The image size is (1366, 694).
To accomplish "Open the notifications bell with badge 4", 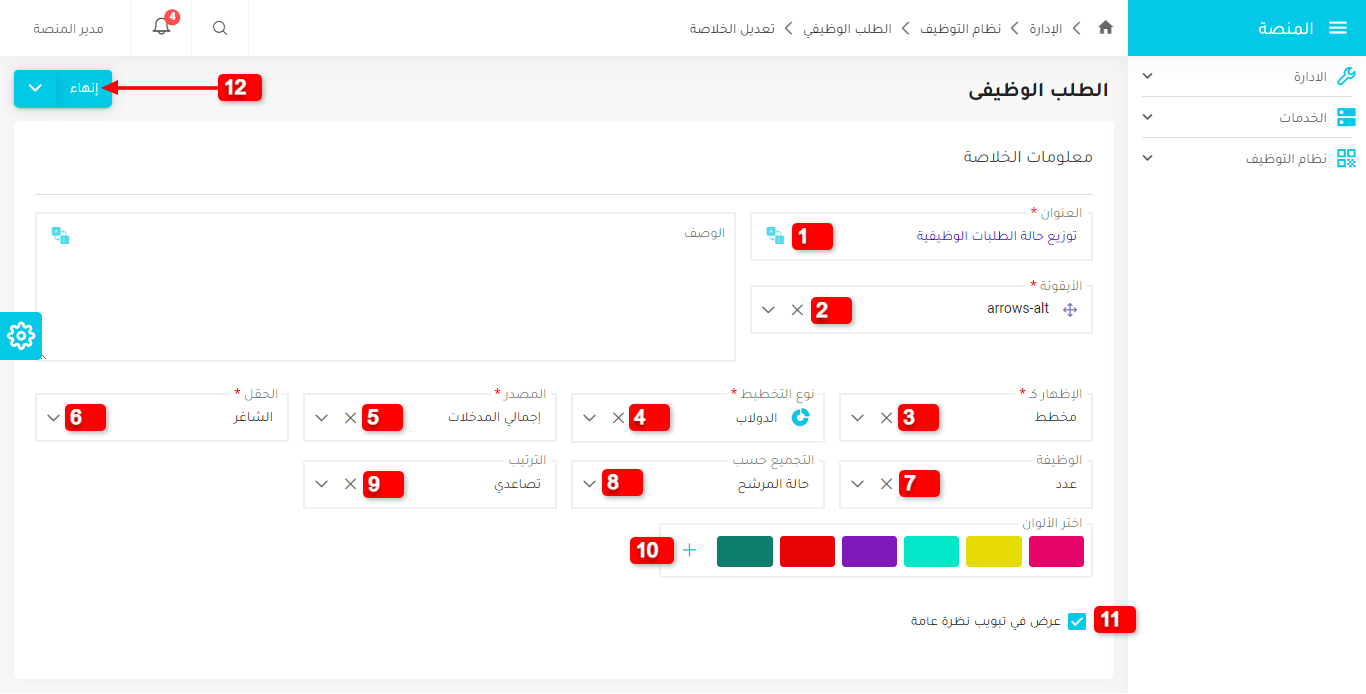I will point(161,28).
